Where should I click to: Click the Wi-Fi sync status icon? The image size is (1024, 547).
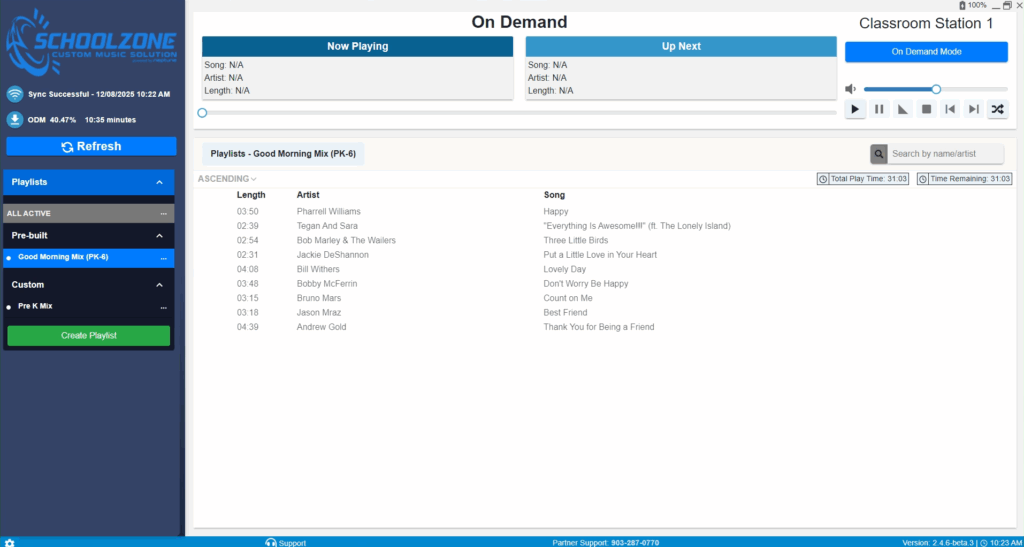[x=15, y=94]
